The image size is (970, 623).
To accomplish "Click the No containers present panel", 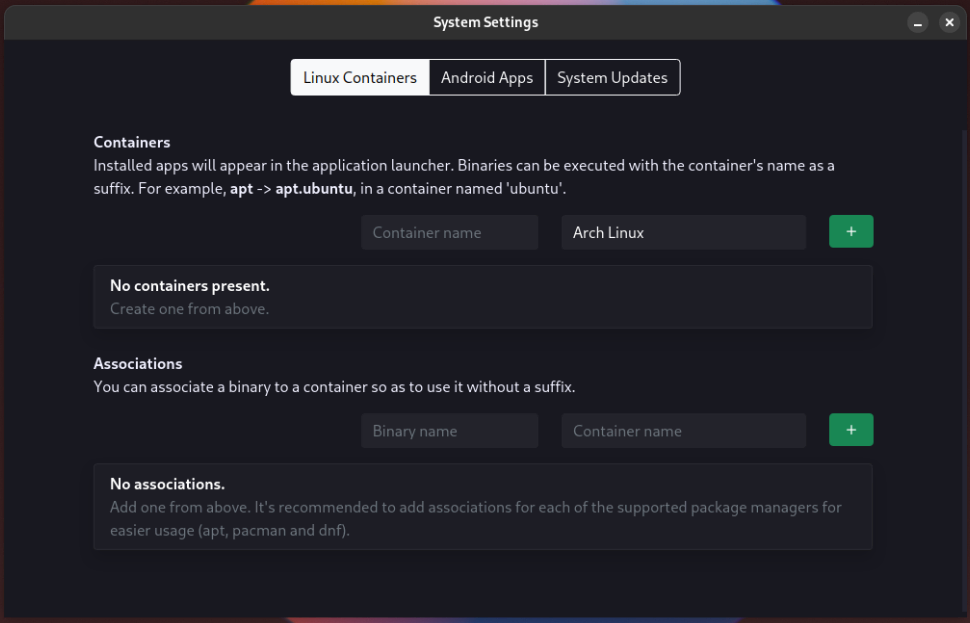I will click(483, 296).
